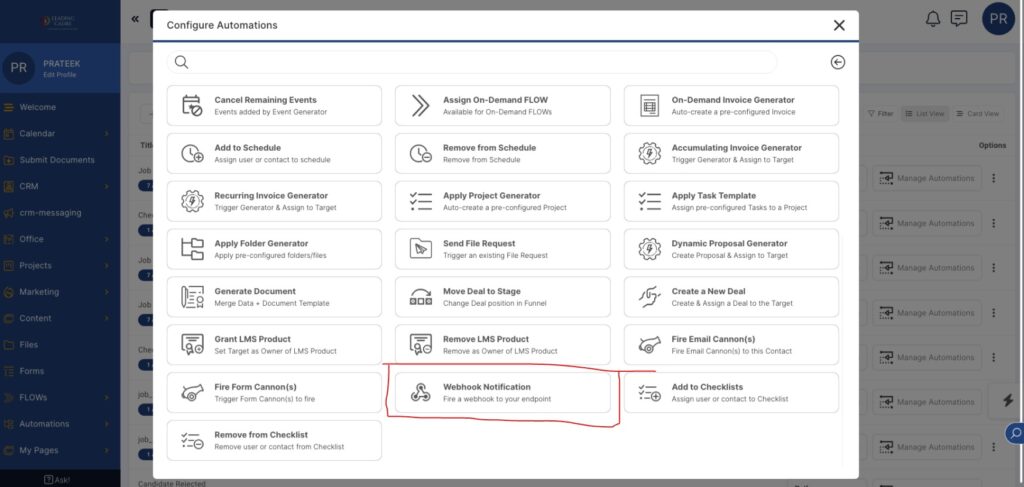Switch to Card View in background page
Viewport: 1024px width, 487px height.
pyautogui.click(x=978, y=114)
